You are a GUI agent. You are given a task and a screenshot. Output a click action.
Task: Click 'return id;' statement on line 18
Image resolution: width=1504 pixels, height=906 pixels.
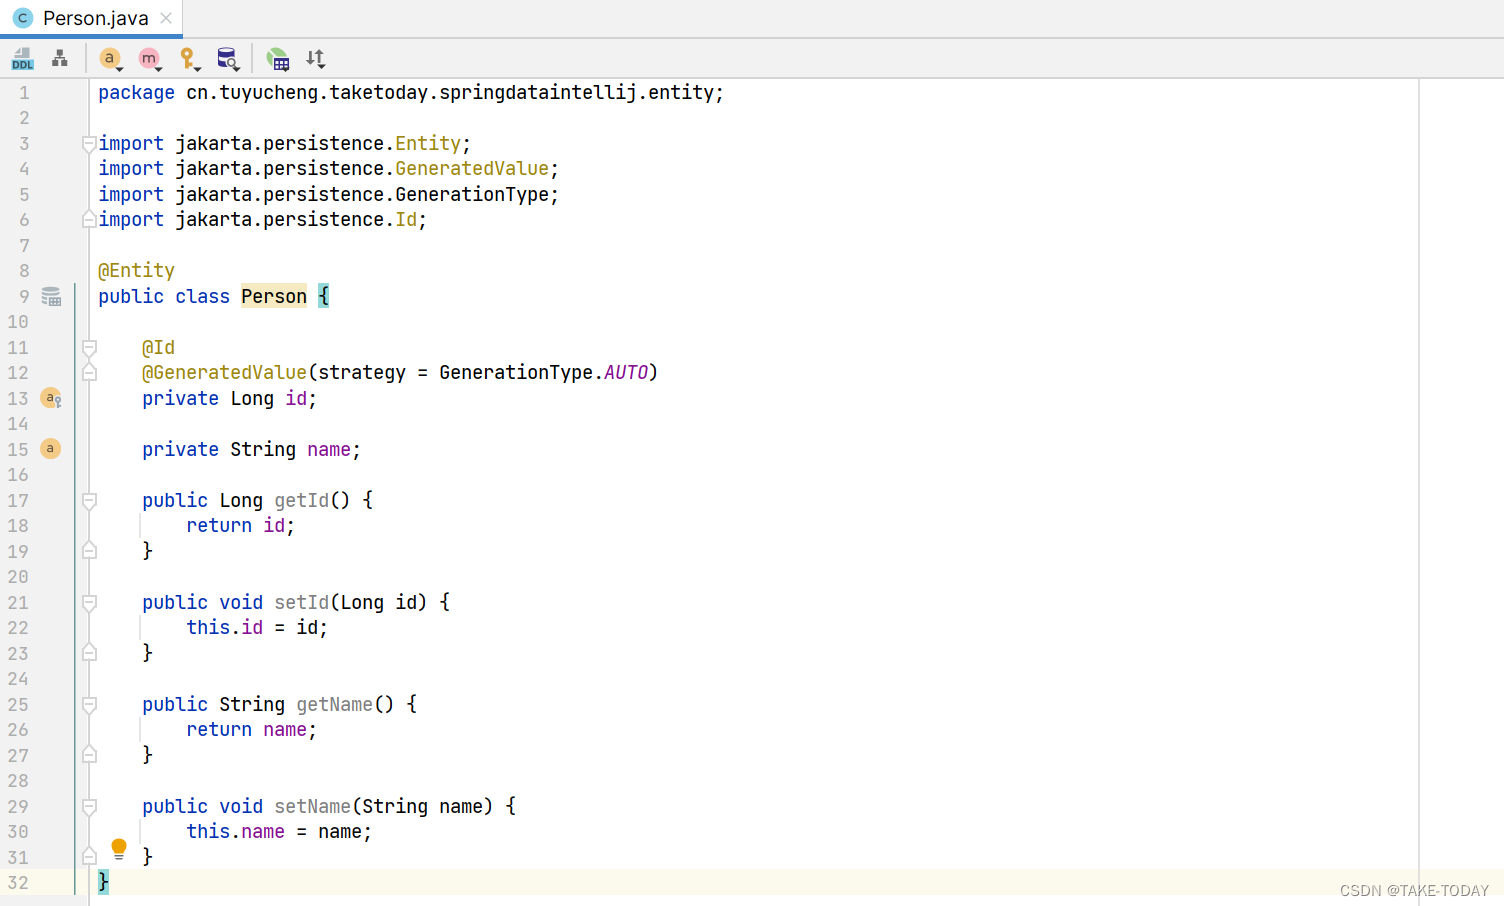click(240, 525)
